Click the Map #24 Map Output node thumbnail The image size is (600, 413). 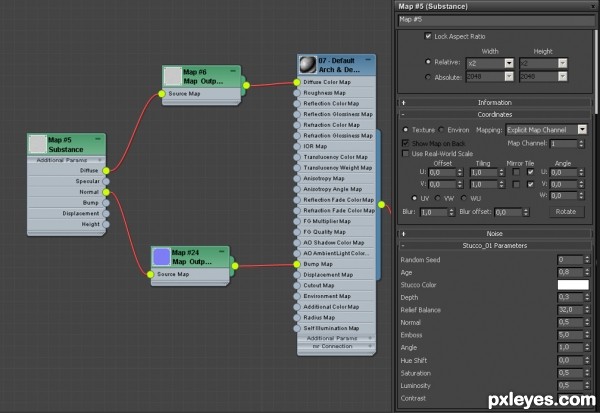point(161,257)
